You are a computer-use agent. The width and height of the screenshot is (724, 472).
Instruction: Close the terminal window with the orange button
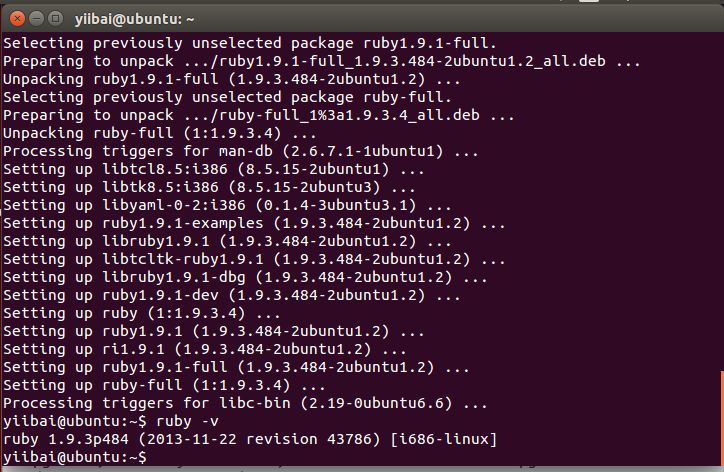[14, 16]
